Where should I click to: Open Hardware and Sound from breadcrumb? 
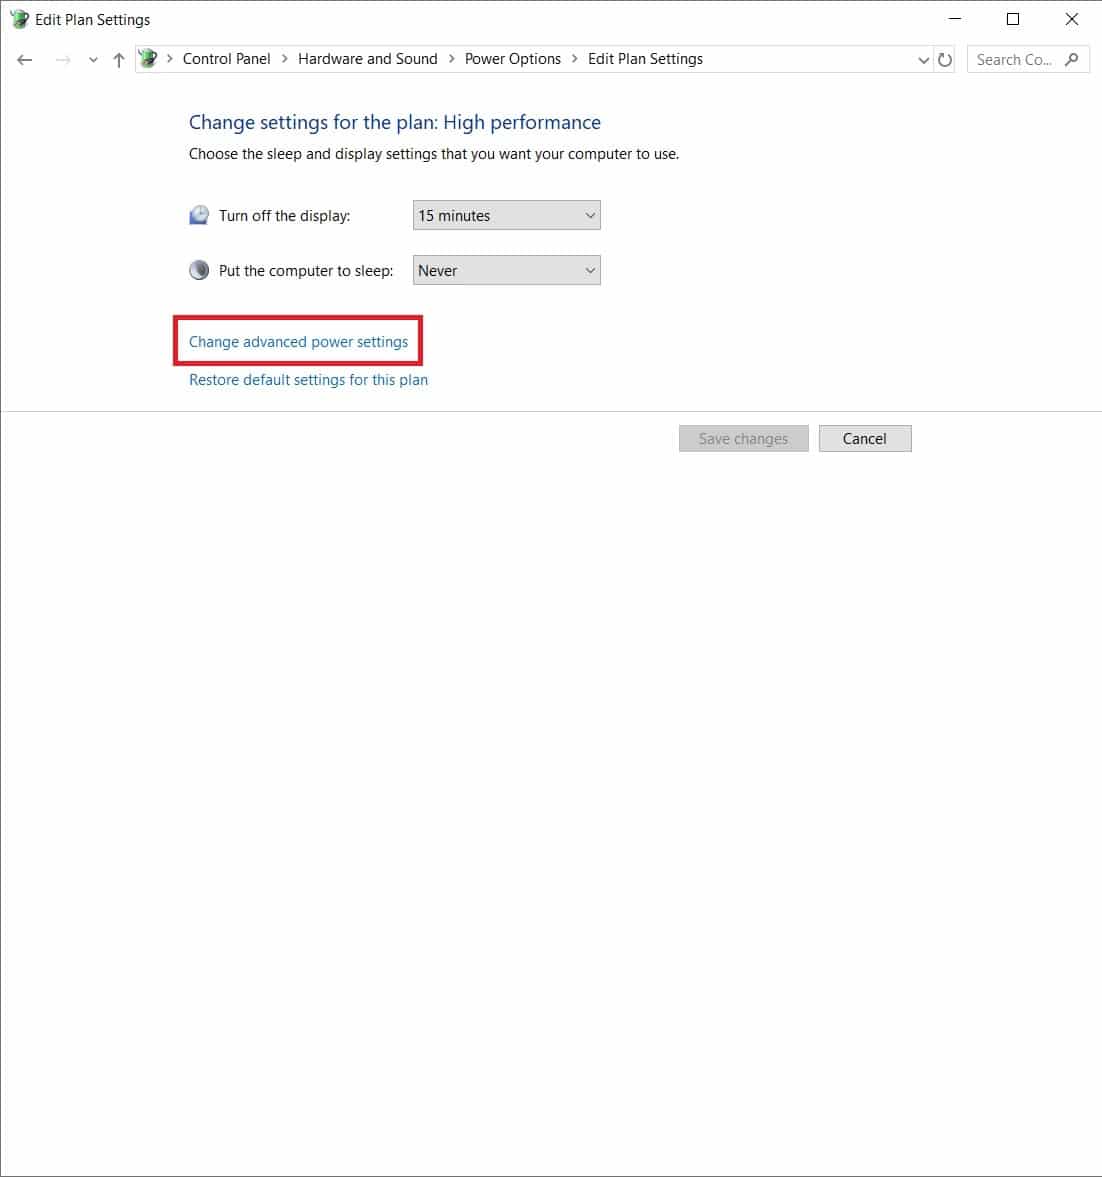[367, 59]
